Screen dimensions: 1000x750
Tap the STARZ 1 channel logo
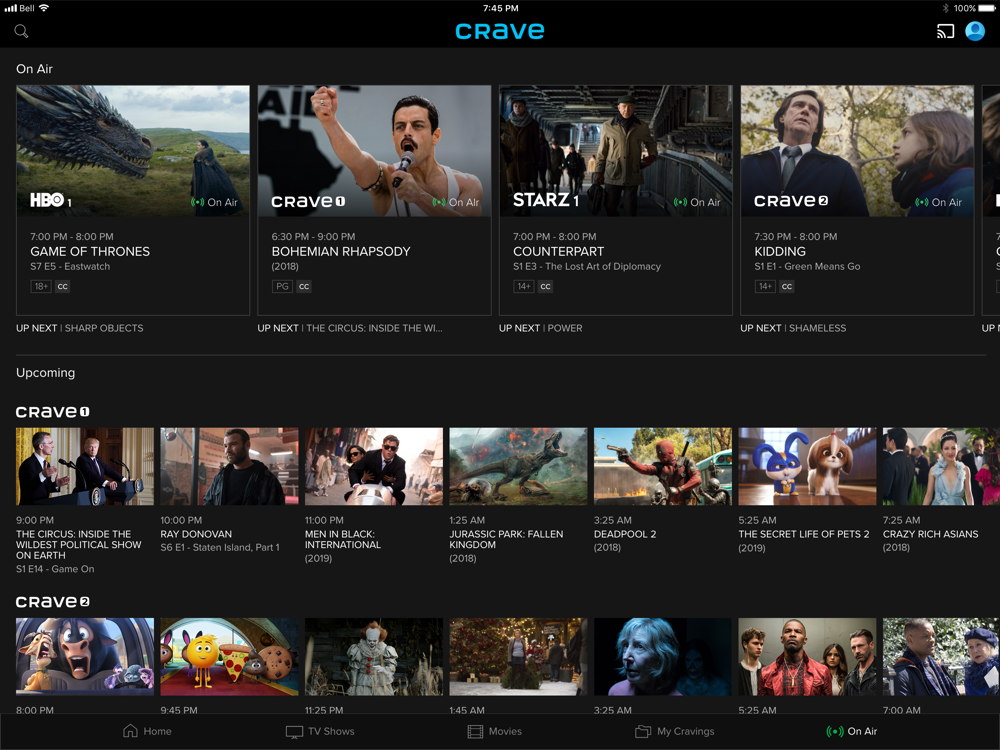(x=546, y=200)
